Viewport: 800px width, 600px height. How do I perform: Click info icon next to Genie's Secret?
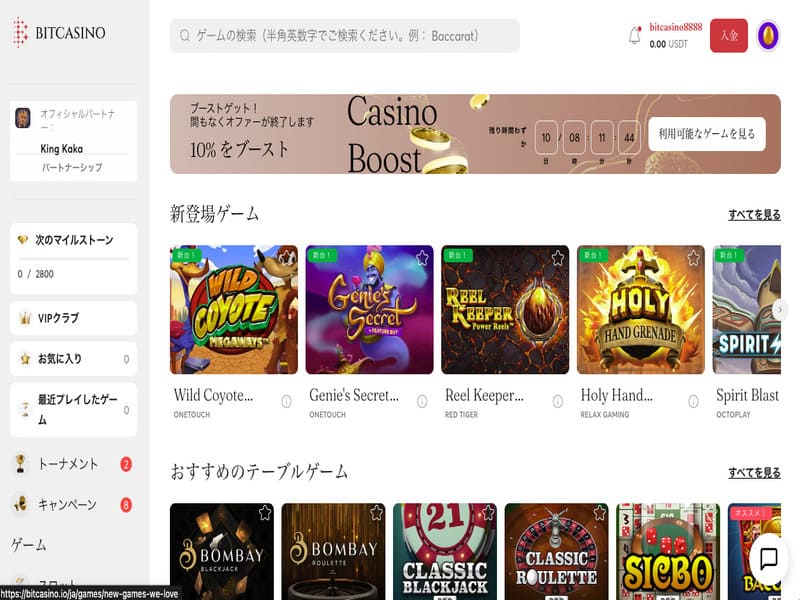(x=421, y=401)
